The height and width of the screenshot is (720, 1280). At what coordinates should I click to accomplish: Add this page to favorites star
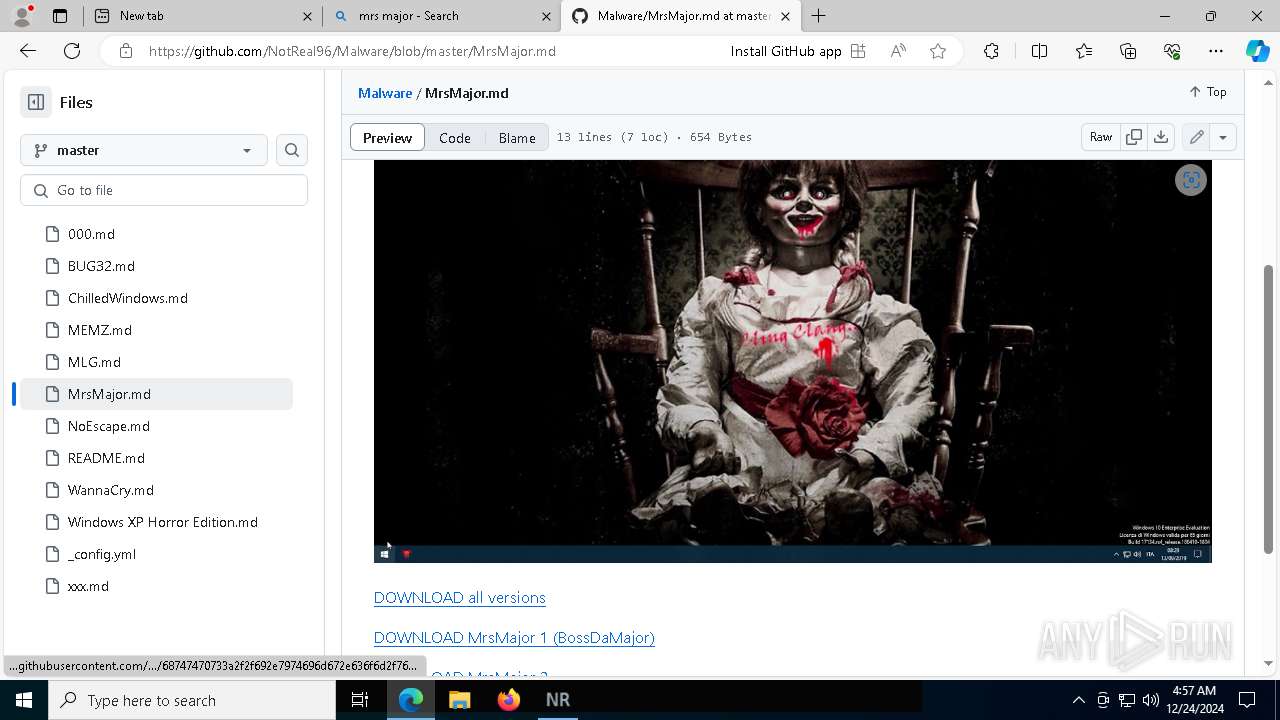938,51
